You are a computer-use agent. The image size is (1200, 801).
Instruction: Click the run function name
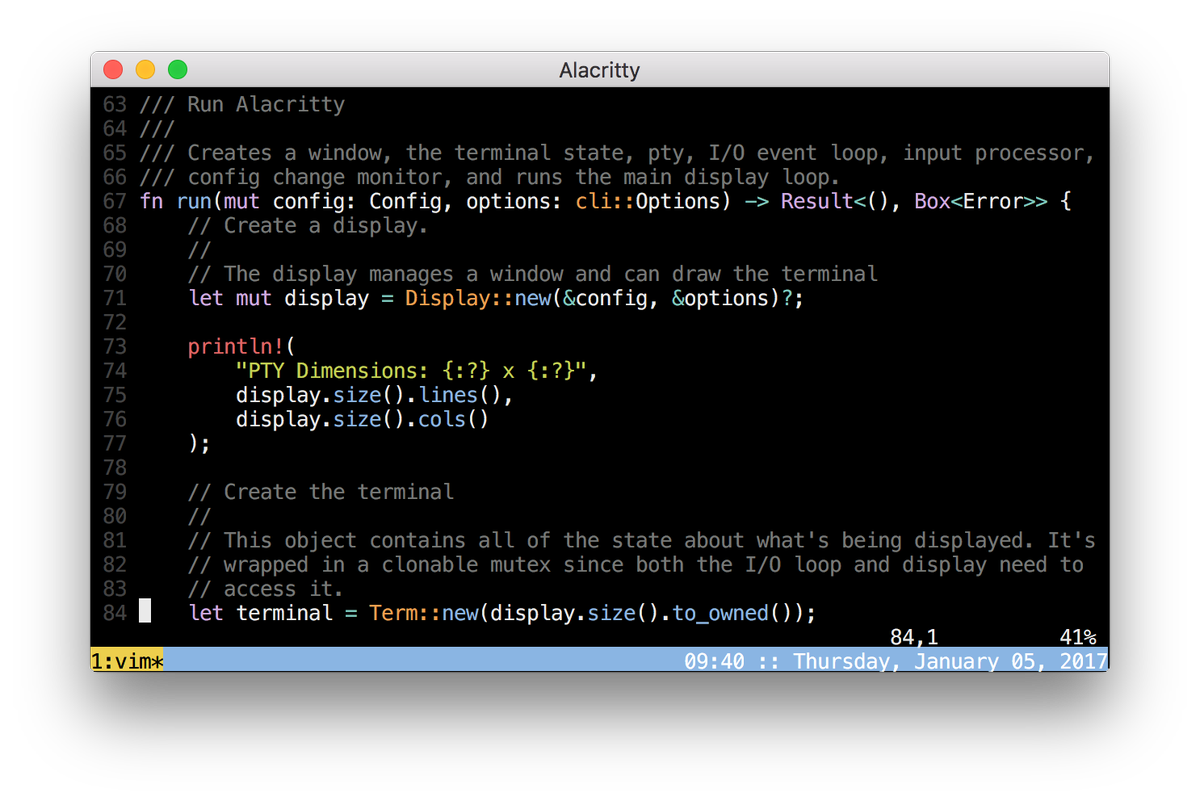pos(194,201)
